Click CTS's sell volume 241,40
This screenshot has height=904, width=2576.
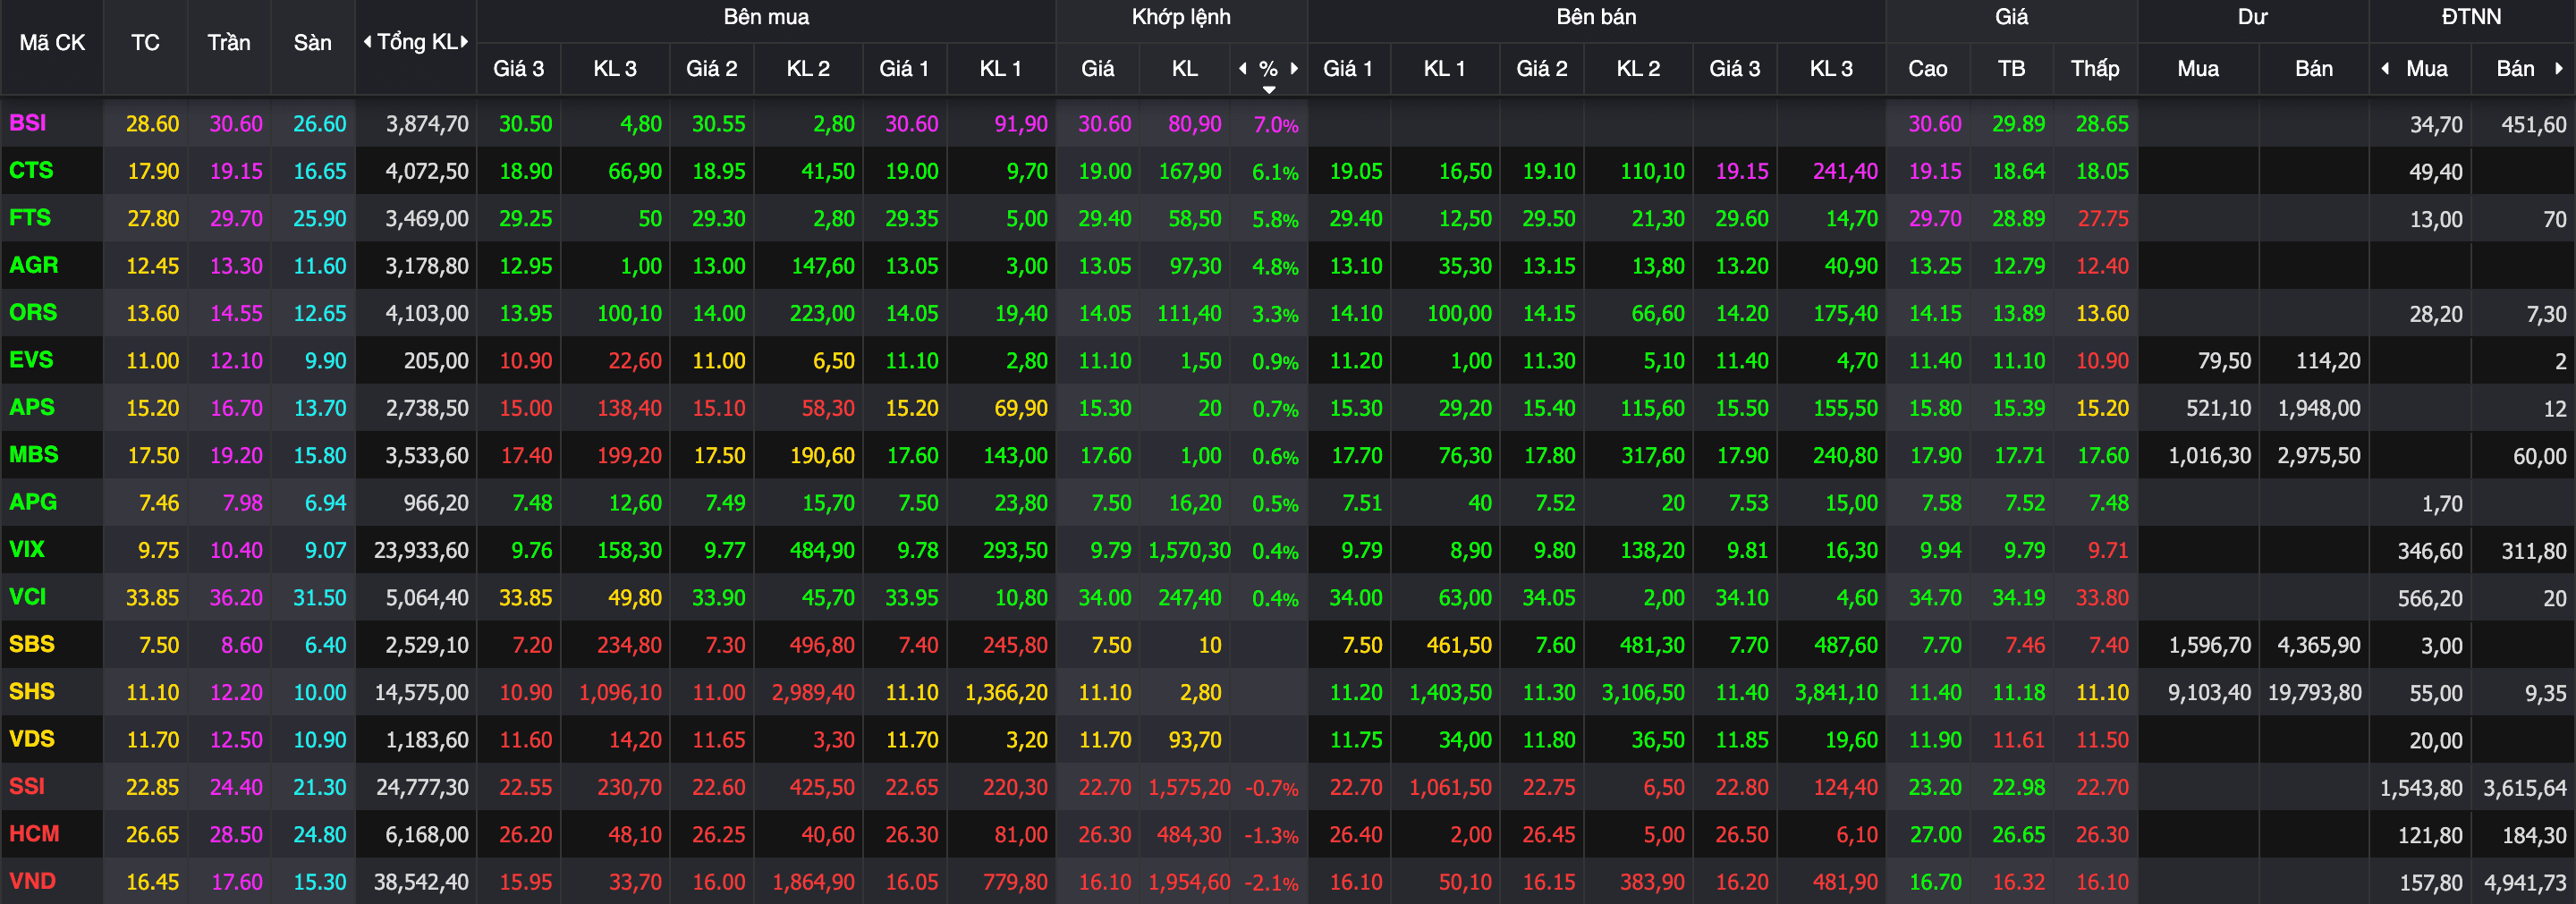[x=1845, y=171]
